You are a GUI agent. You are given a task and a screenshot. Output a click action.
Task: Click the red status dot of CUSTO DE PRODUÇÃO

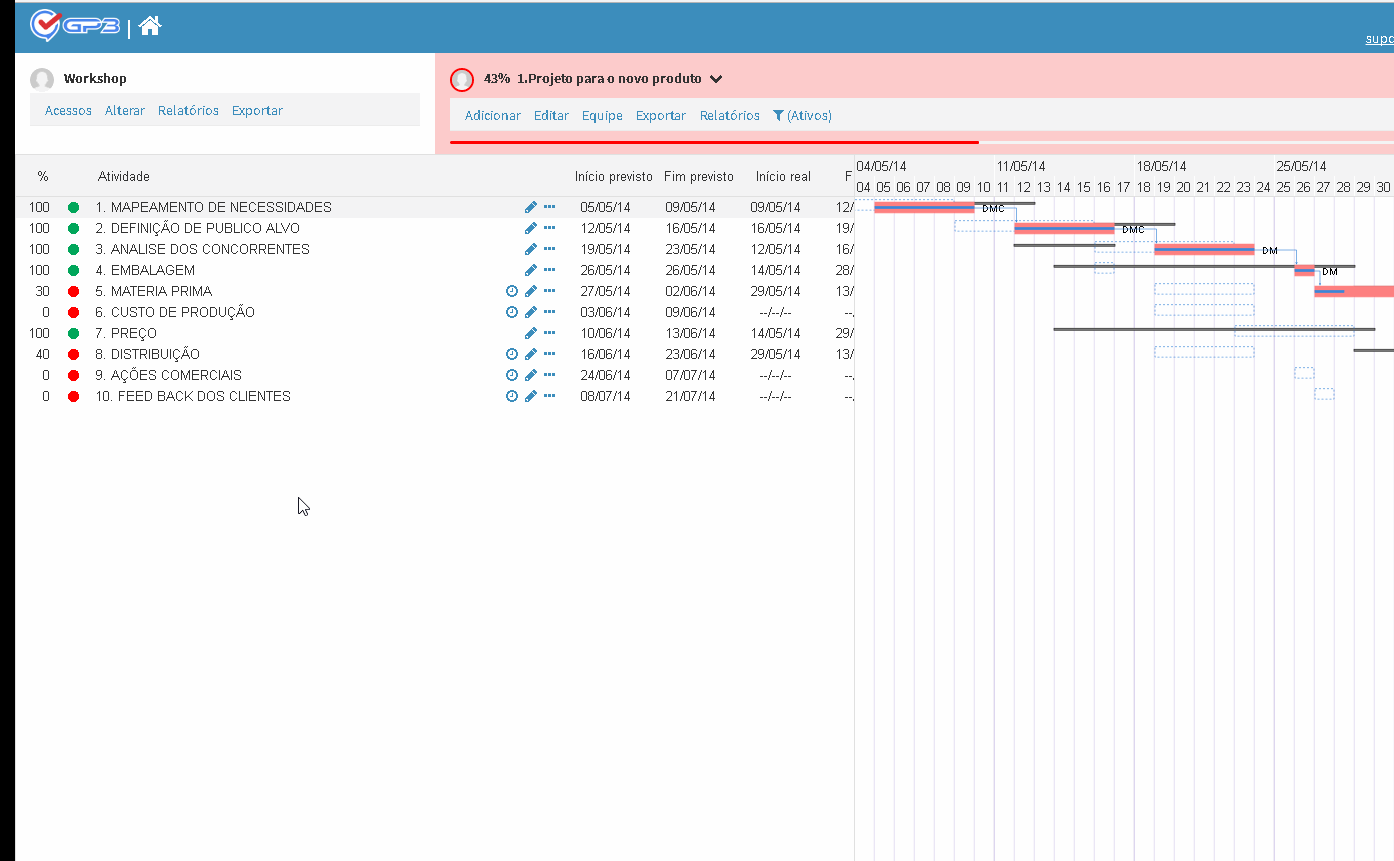click(x=73, y=312)
